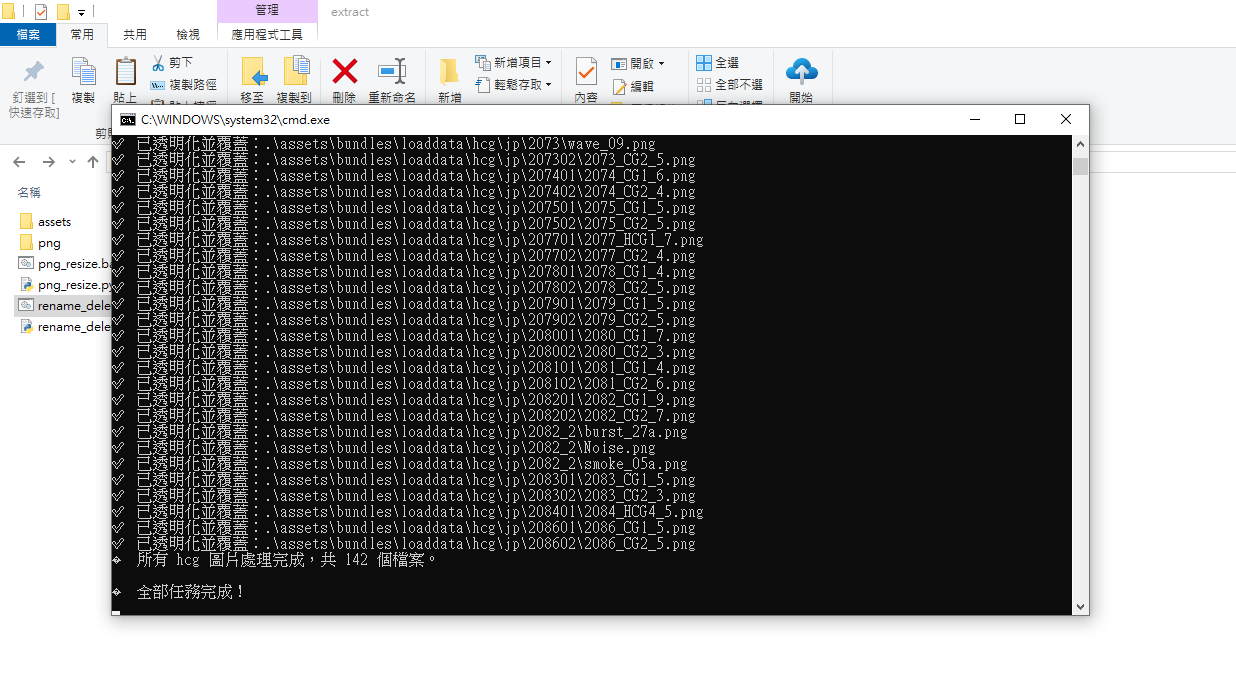Screen dimensions: 1236x689
Task: Expand the 開啟 (Open) dropdown arrow
Action: pyautogui.click(x=661, y=64)
